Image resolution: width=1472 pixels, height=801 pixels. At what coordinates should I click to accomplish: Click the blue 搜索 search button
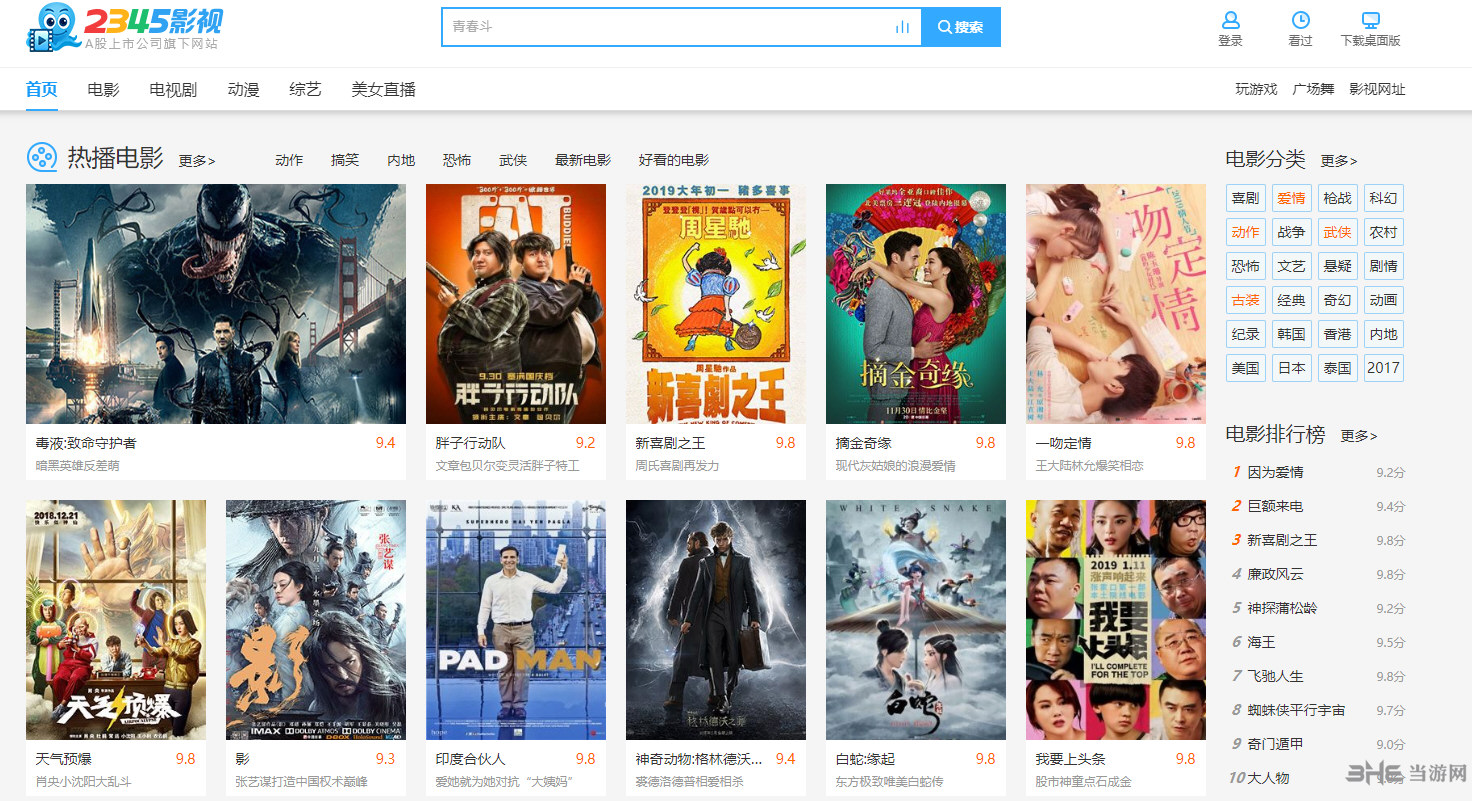[961, 27]
